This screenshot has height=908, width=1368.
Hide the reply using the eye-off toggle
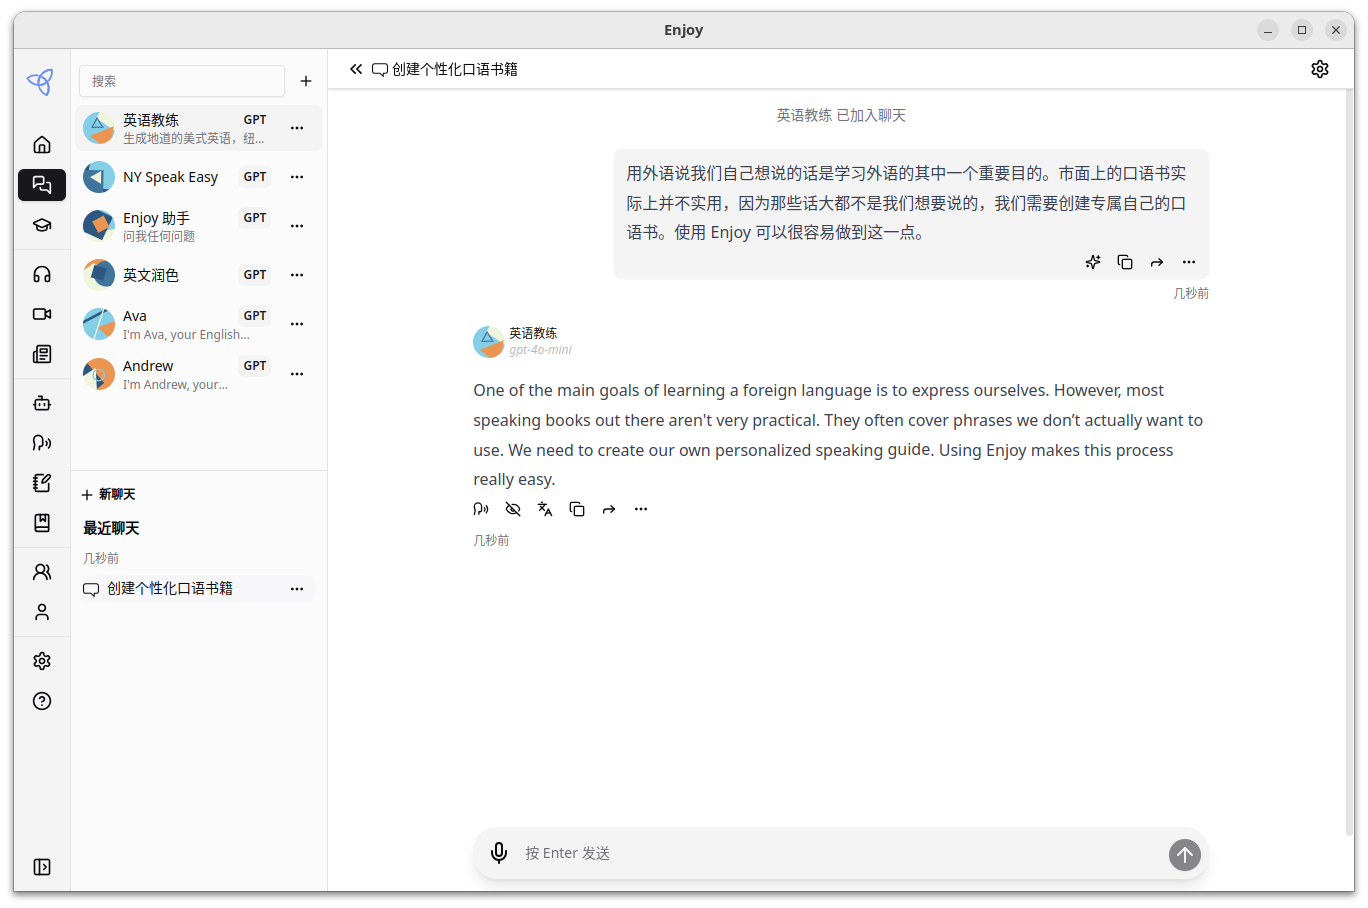click(x=513, y=509)
